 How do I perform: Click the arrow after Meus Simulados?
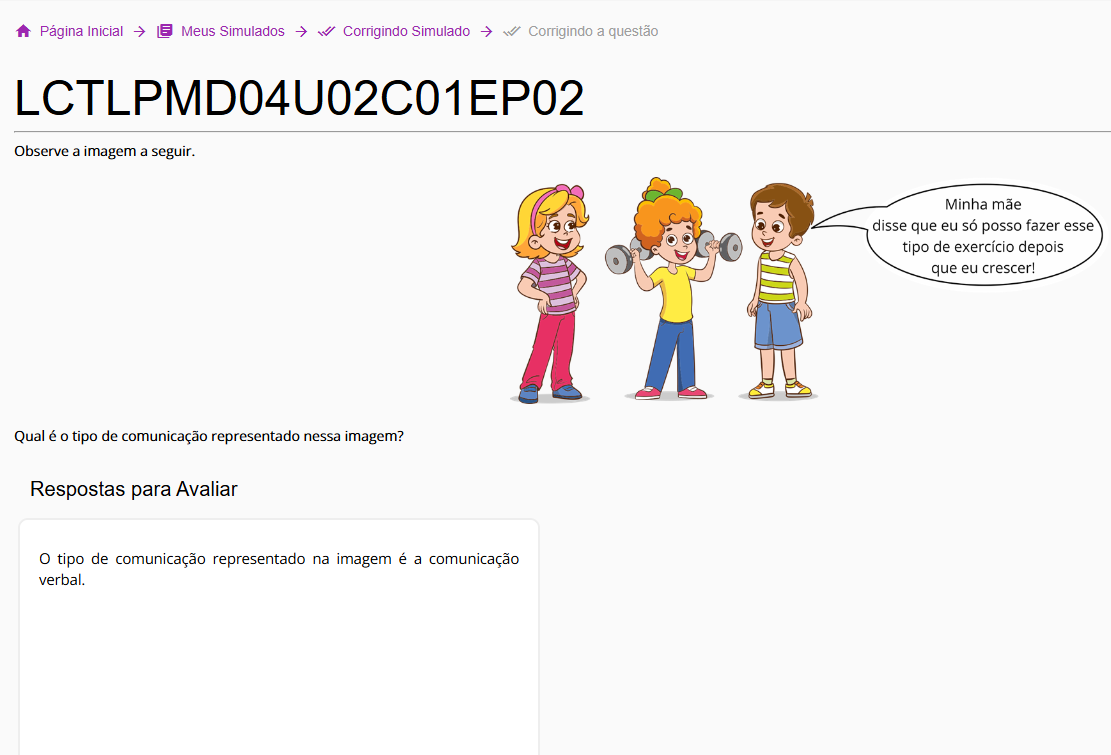[301, 31]
